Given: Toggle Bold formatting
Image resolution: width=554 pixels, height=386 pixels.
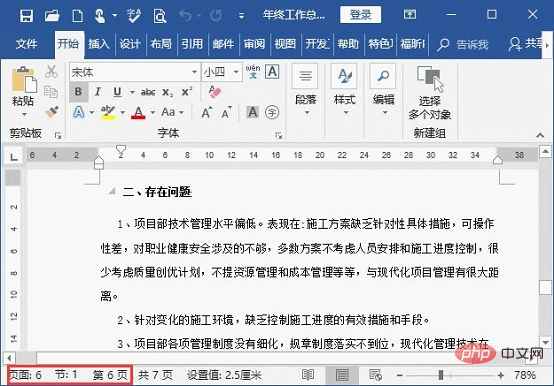Looking at the screenshot, I should click(78, 92).
